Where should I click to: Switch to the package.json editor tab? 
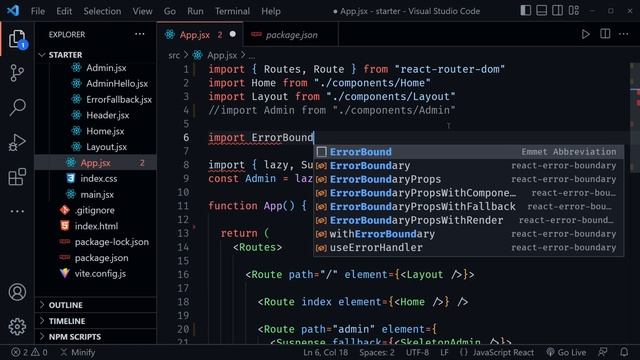coord(291,35)
